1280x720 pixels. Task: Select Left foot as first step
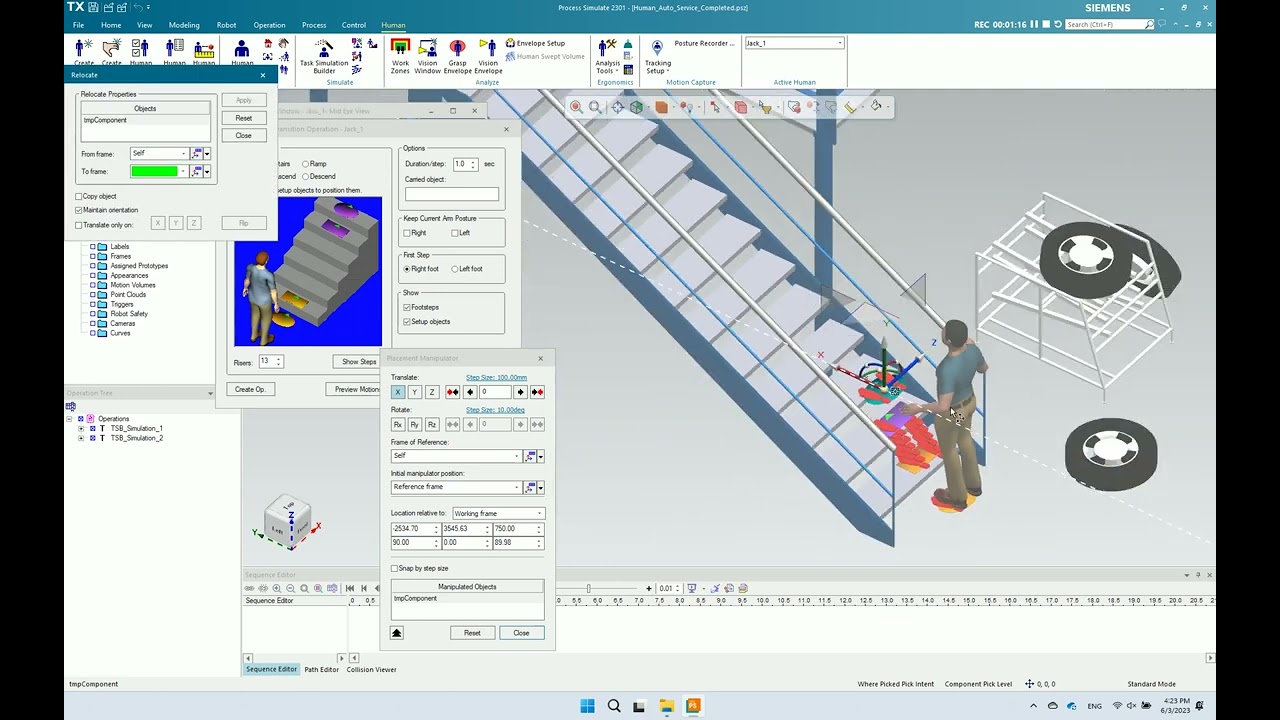pyautogui.click(x=455, y=269)
